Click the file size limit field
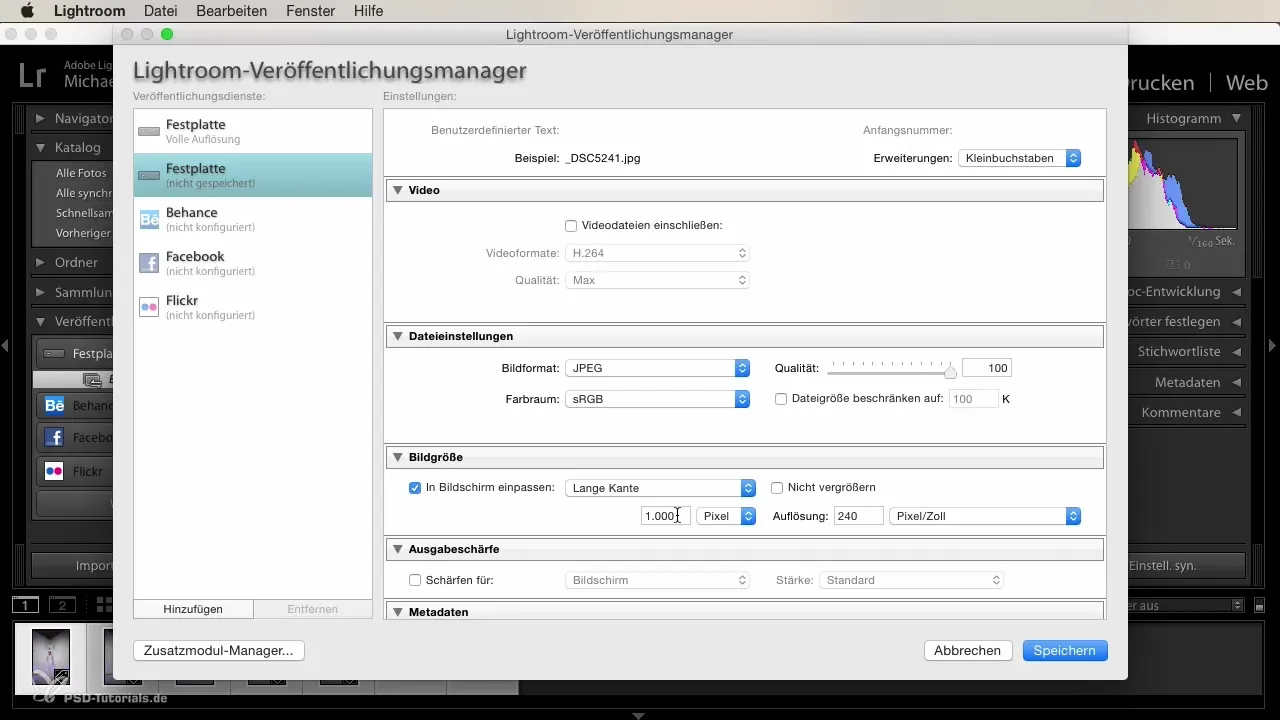 pos(973,399)
